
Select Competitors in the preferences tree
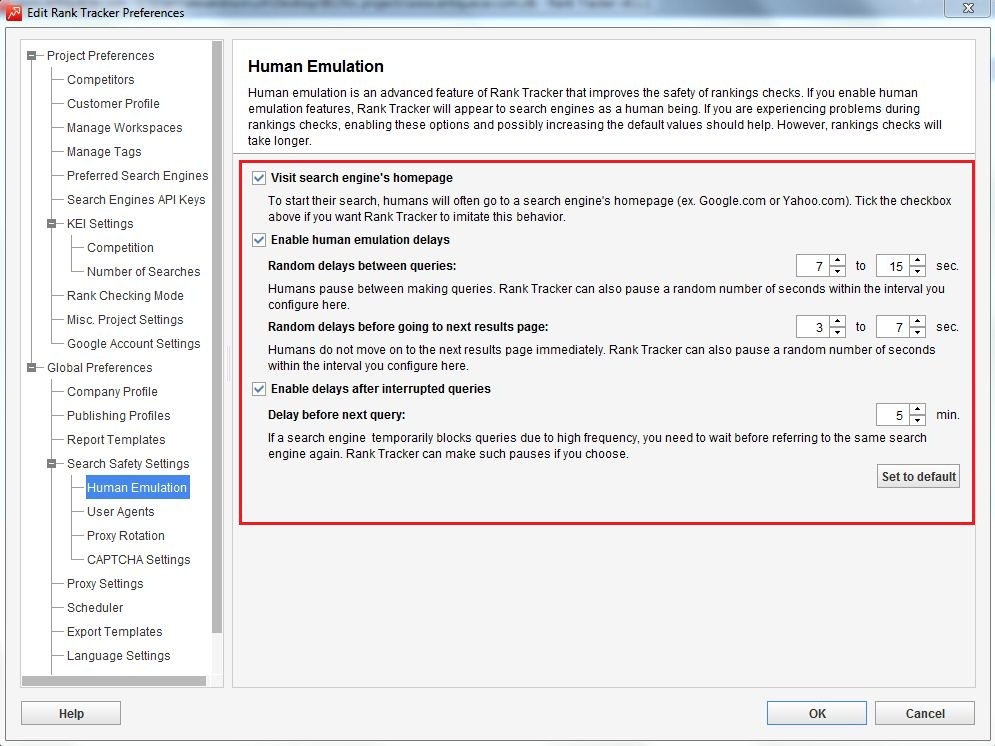coord(101,80)
